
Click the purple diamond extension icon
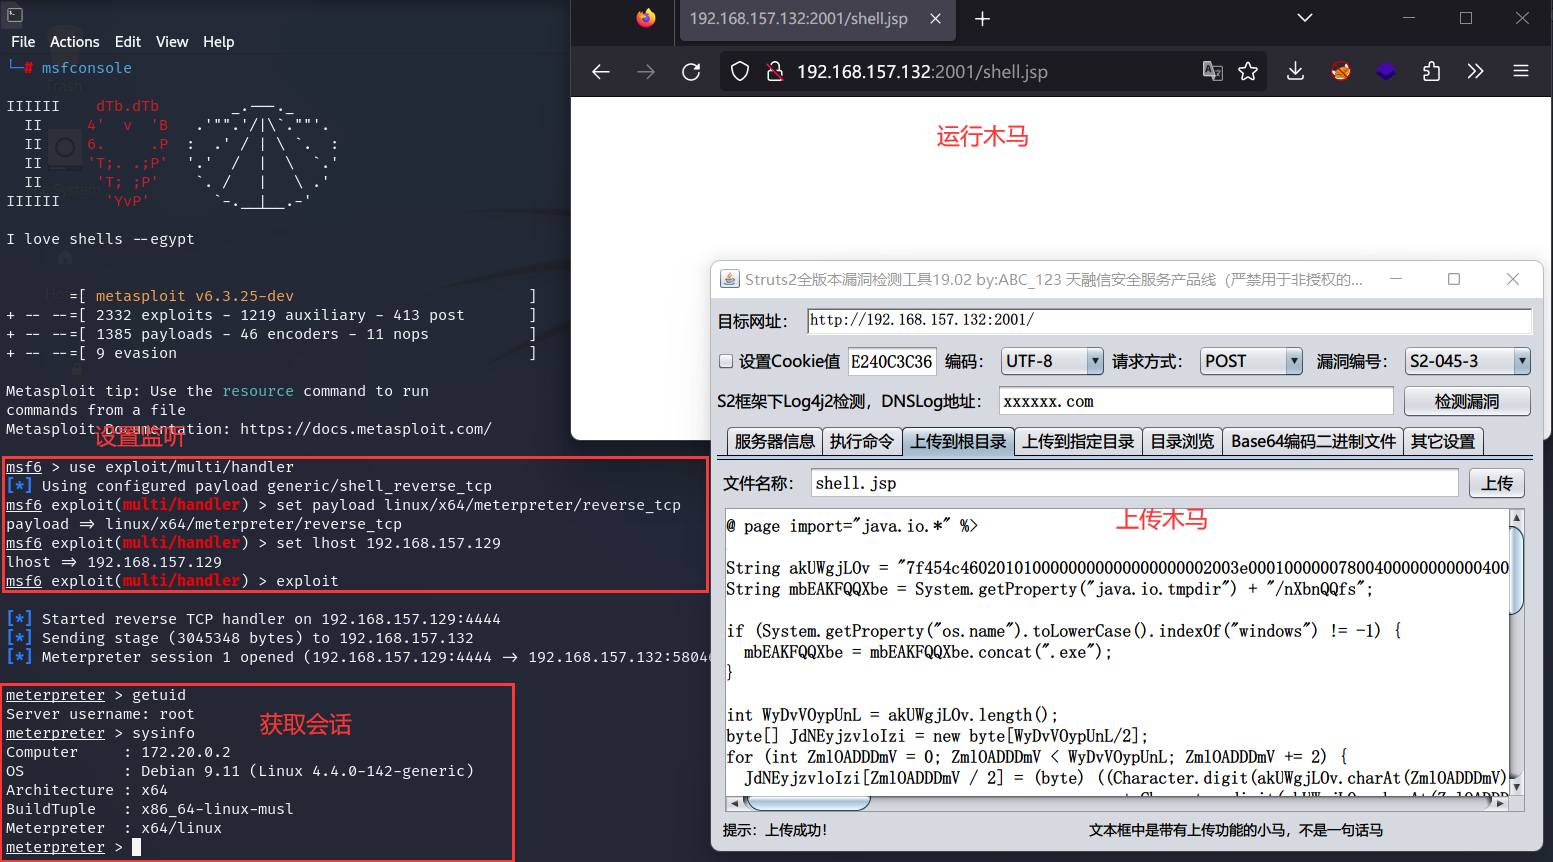click(x=1385, y=71)
